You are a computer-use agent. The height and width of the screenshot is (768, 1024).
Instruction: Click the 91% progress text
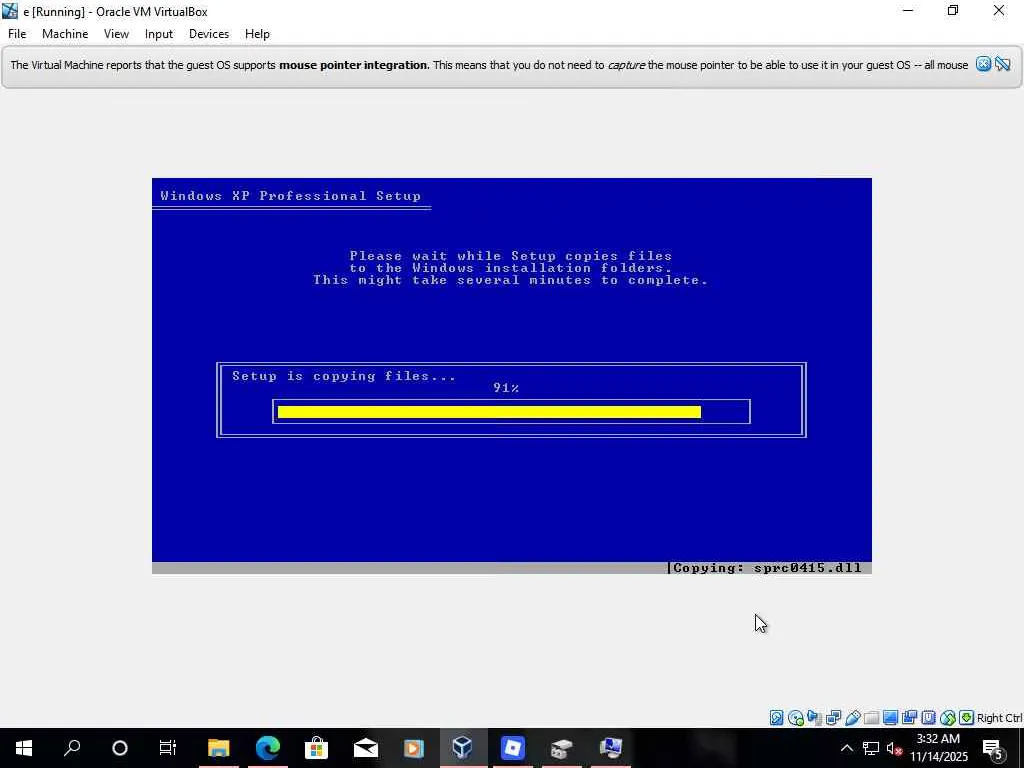(506, 388)
